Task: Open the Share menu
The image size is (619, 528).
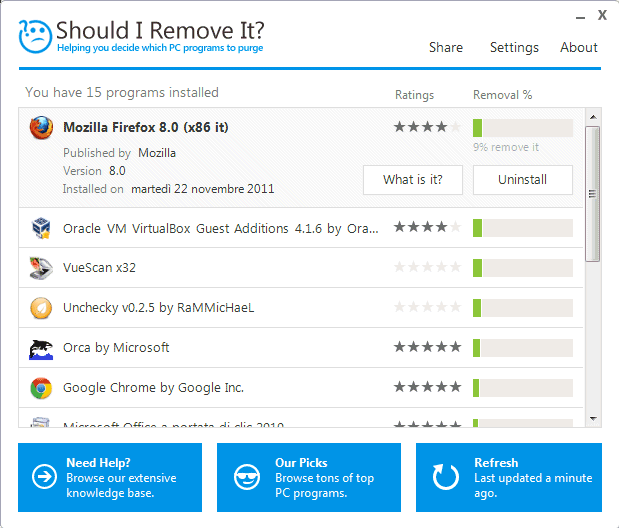Action: click(x=446, y=47)
